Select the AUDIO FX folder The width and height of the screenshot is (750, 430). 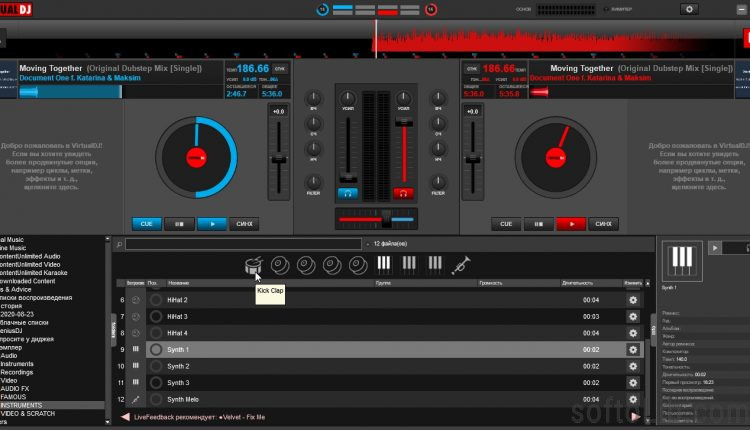pyautogui.click(x=14, y=388)
